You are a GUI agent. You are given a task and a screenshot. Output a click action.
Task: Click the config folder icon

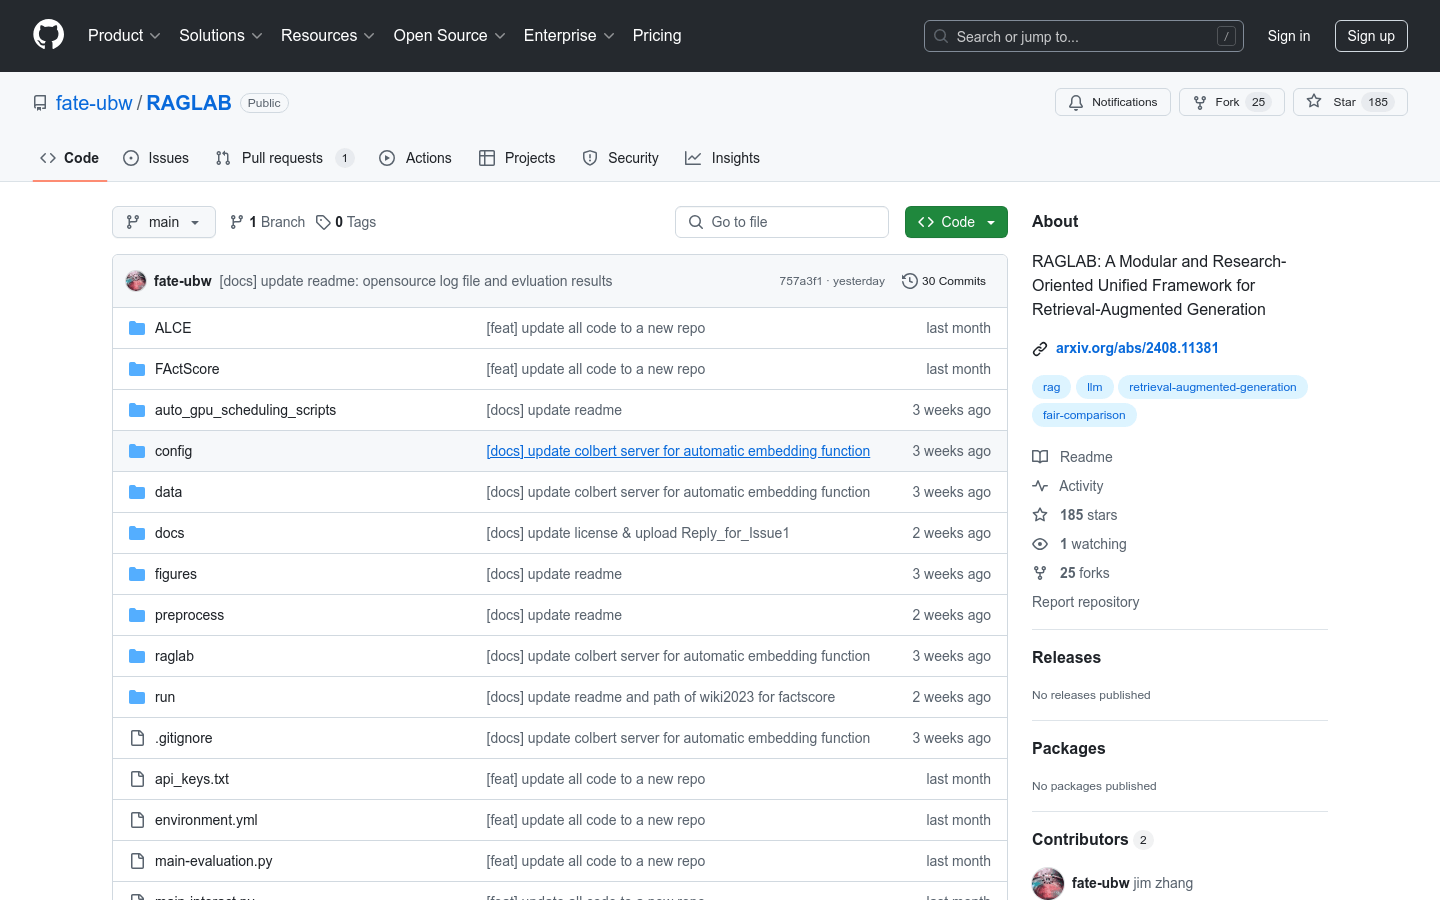[137, 451]
